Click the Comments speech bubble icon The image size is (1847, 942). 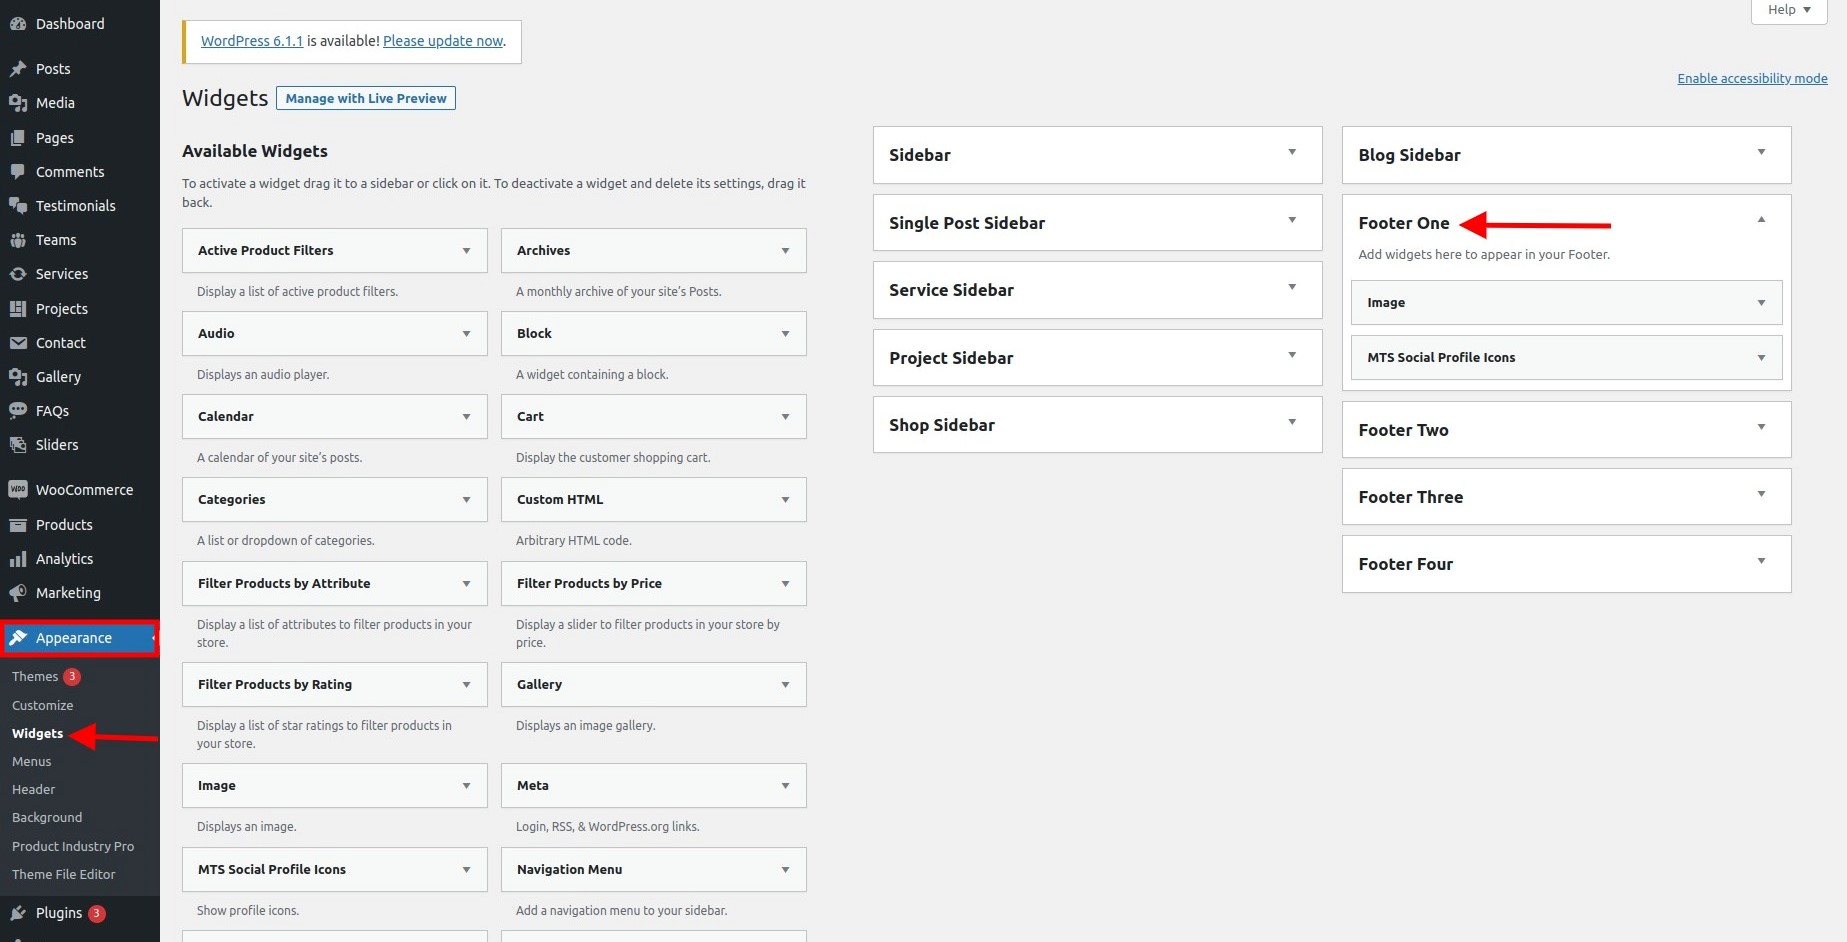[x=18, y=172]
